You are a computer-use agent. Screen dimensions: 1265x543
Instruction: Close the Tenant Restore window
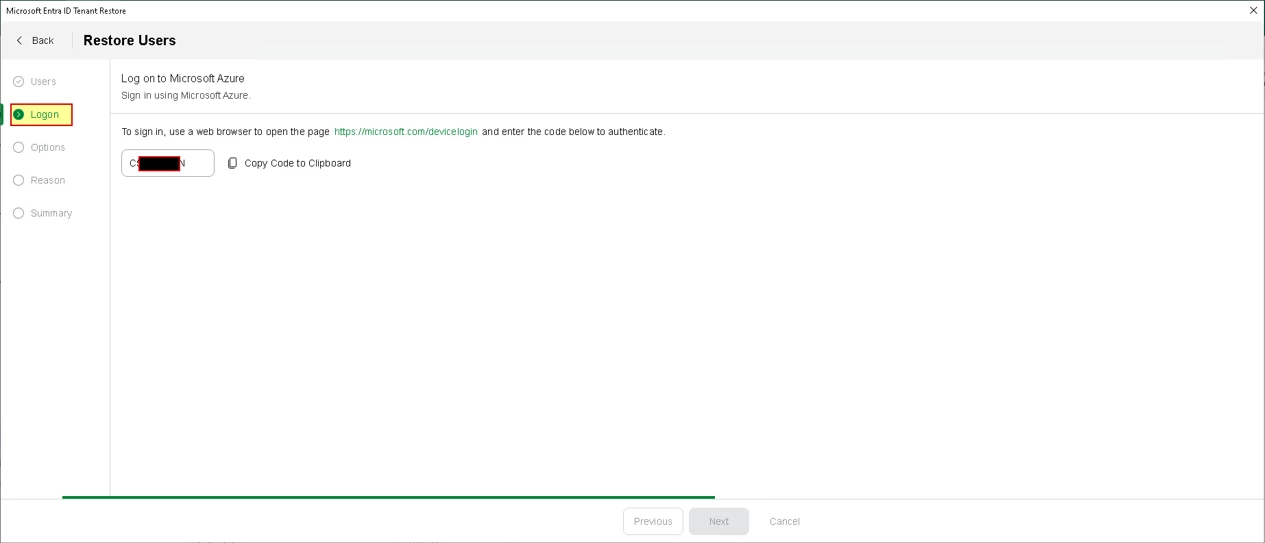1254,10
